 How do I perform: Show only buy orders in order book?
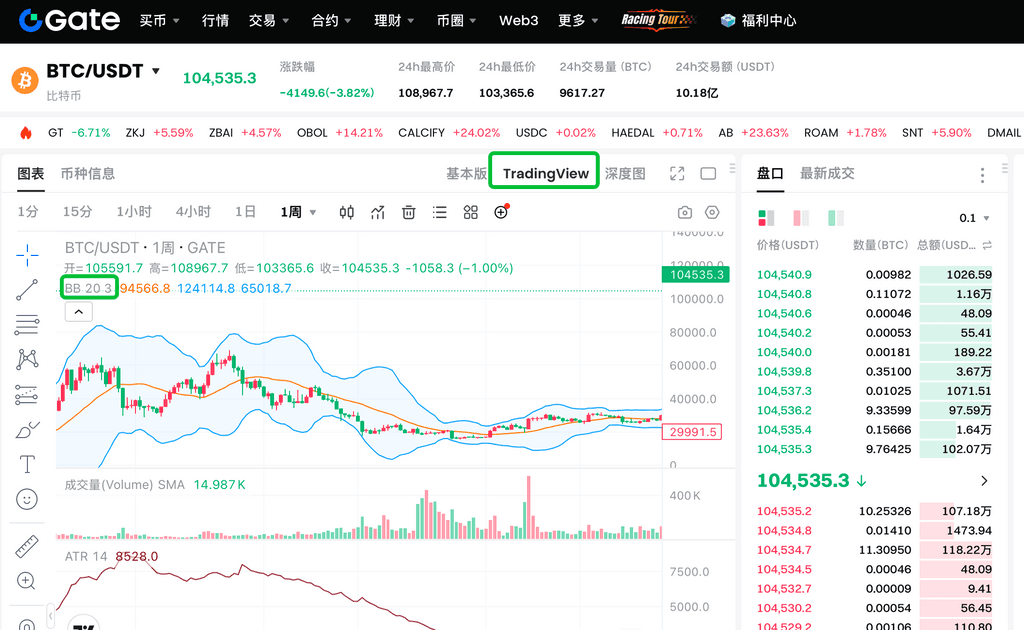point(835,218)
